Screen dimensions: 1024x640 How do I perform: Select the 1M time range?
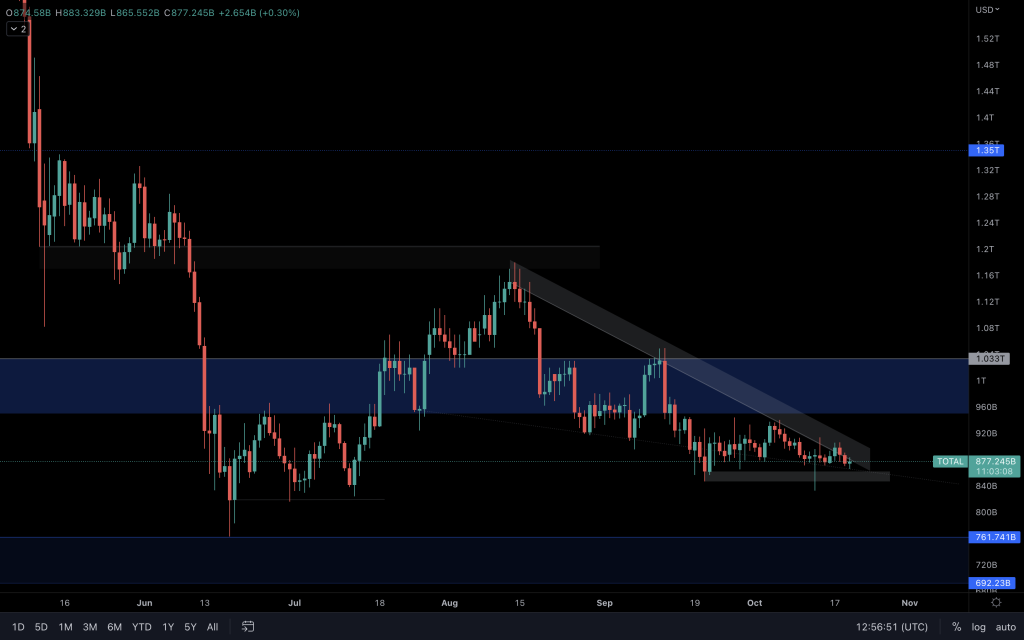click(x=65, y=627)
